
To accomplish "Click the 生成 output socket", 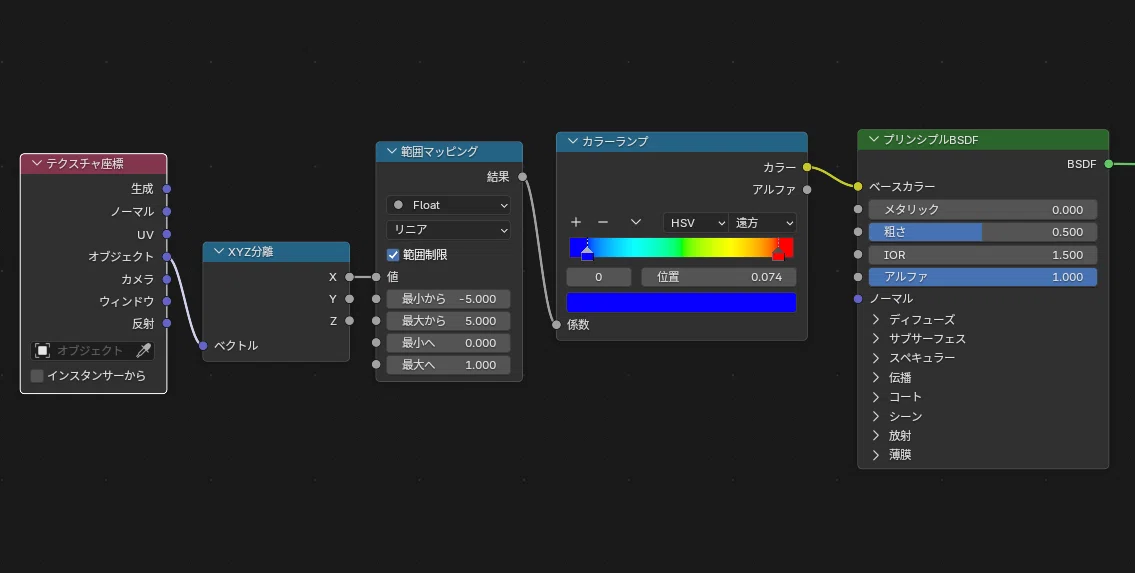I will pos(166,189).
